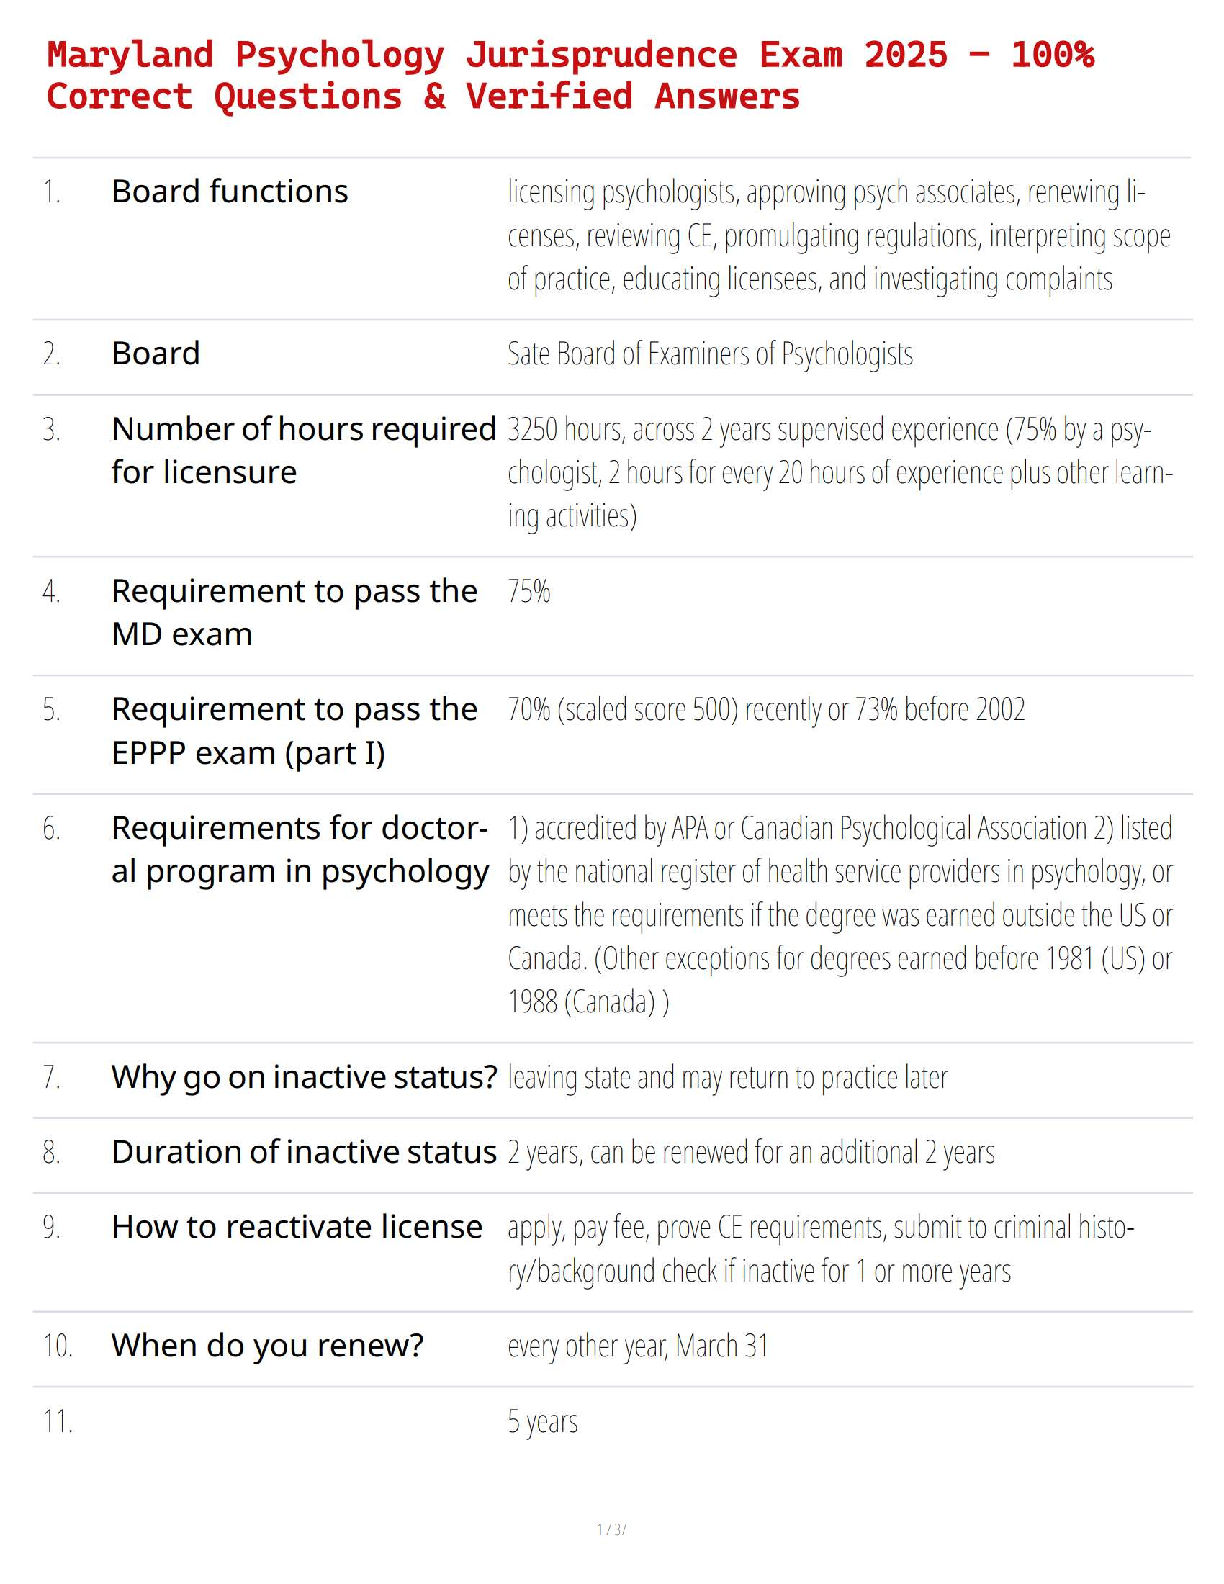Select "Requirement to pass the MD exam"
Viewport: 1224px width, 1584px height.
pos(294,612)
